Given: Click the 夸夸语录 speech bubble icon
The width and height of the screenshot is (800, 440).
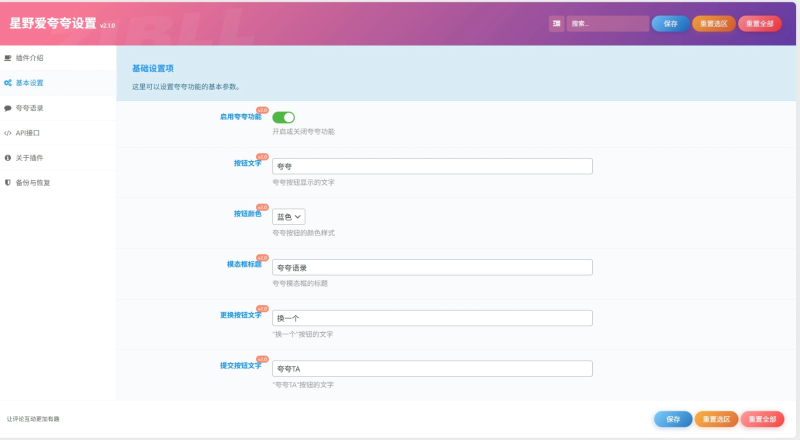Looking at the screenshot, I should tap(8, 108).
